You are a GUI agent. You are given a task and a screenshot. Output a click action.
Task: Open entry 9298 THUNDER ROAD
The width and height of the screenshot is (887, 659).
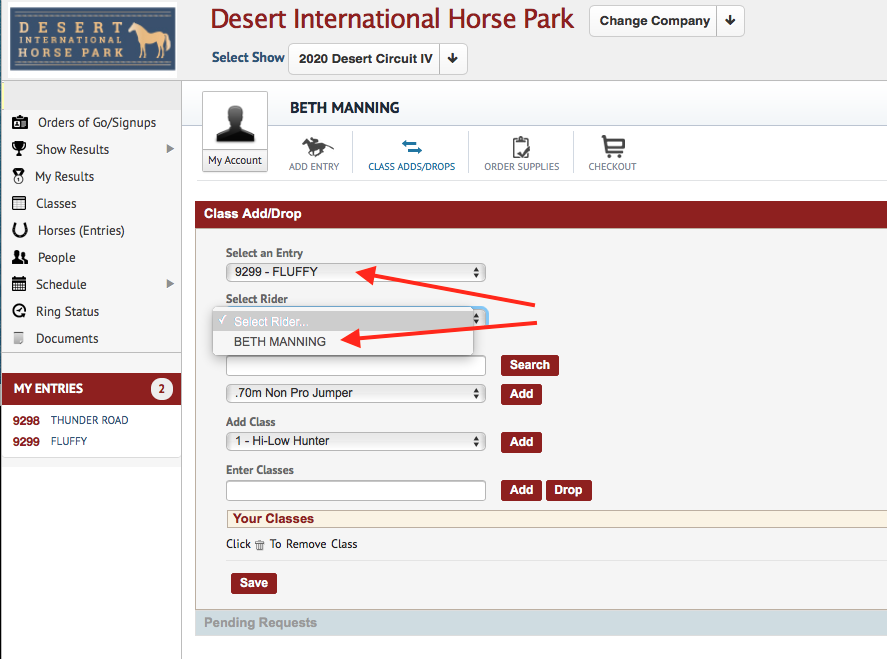point(71,420)
